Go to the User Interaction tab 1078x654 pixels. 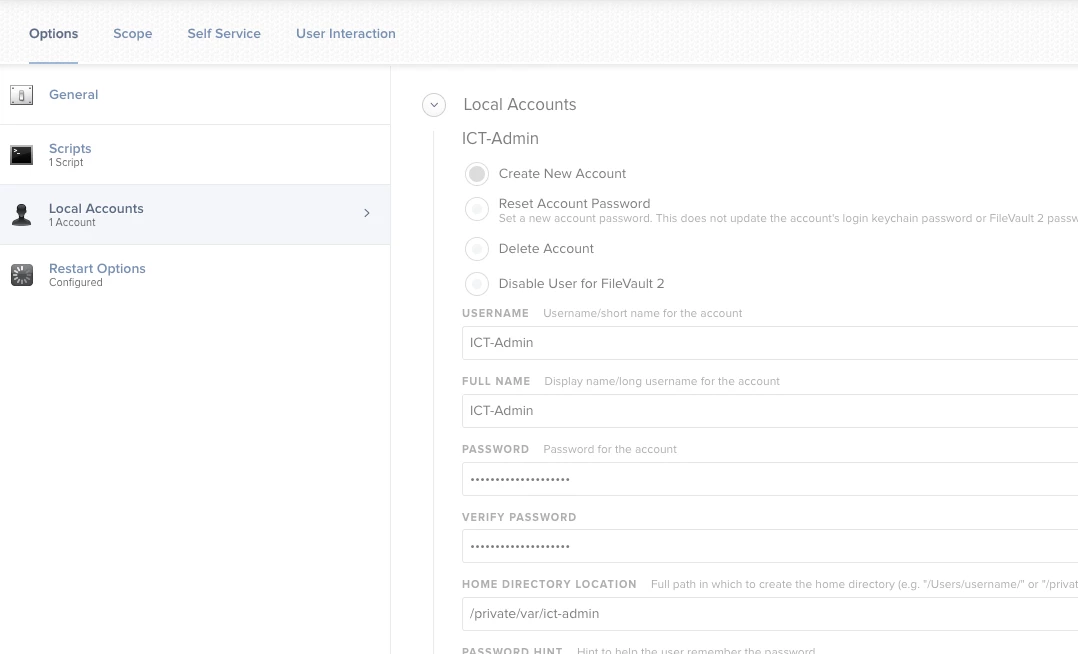click(x=346, y=34)
